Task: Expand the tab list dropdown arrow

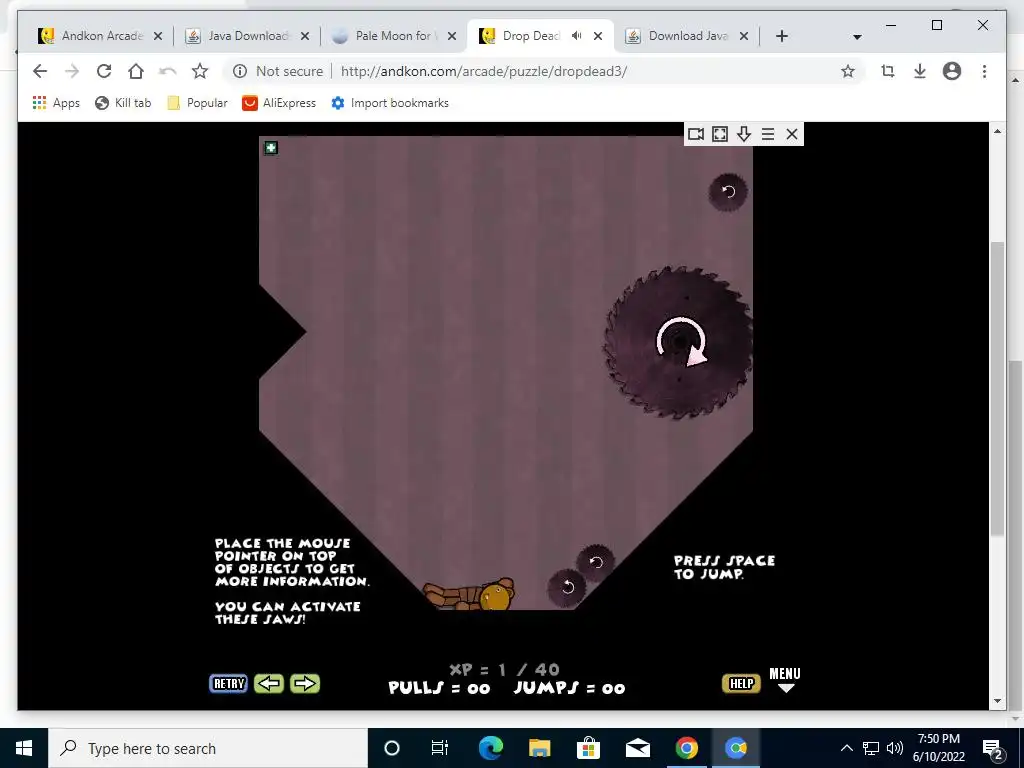Action: [857, 37]
